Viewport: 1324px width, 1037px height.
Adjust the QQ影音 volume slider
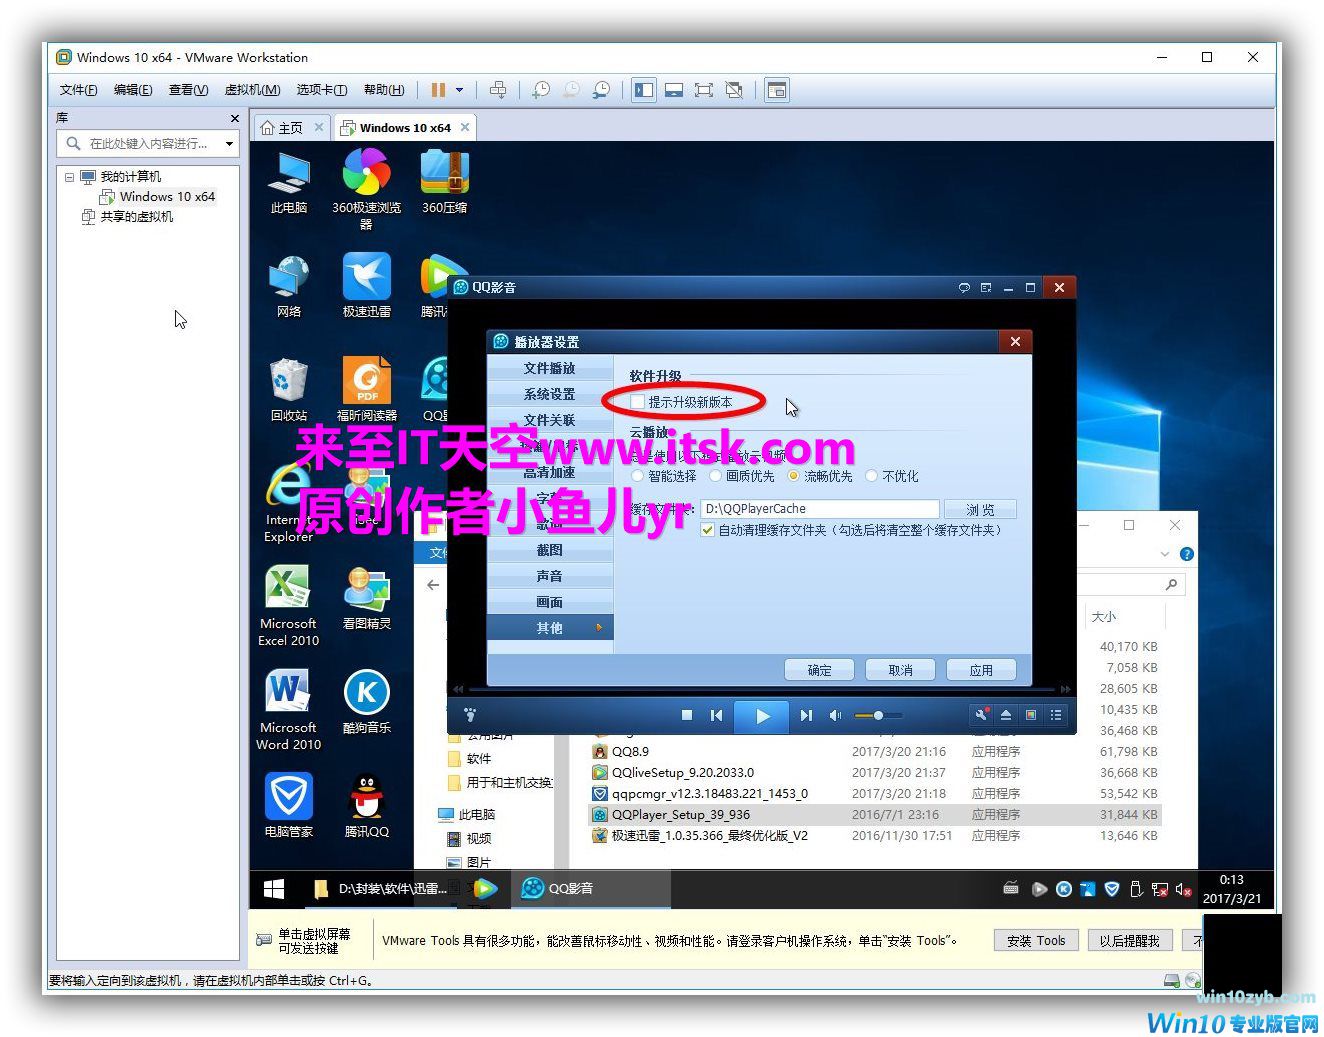[878, 715]
